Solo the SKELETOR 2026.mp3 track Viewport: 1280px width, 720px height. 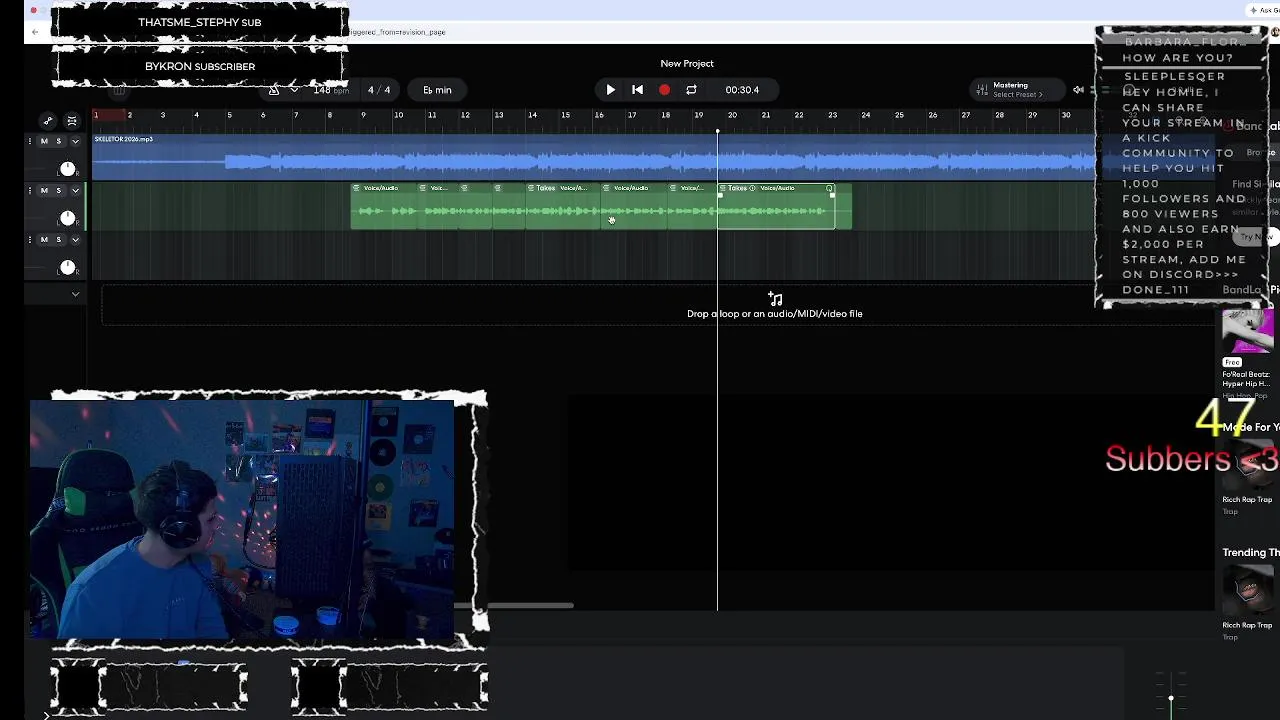[58, 141]
